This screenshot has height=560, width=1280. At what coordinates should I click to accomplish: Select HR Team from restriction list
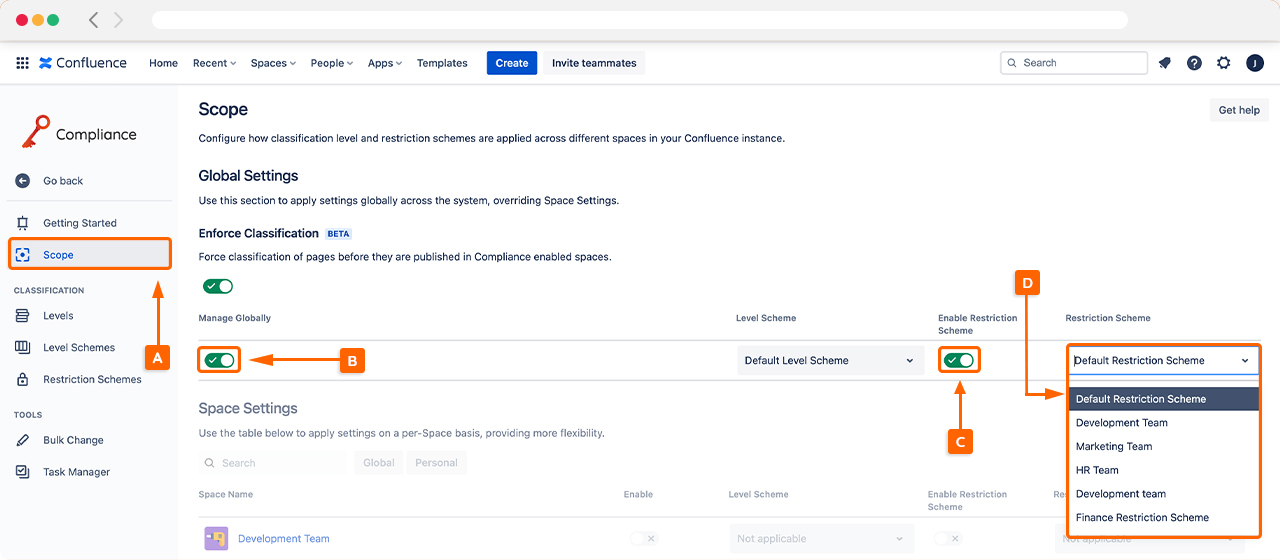point(1097,470)
